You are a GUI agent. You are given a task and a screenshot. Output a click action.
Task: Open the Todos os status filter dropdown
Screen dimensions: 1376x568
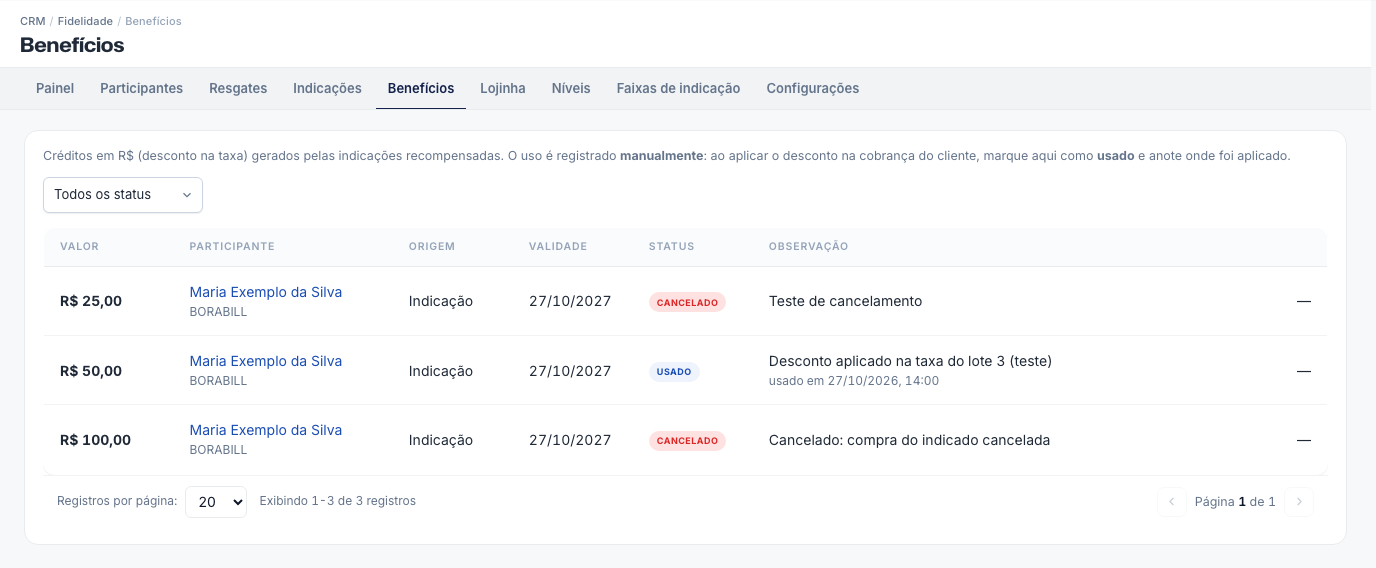click(123, 195)
